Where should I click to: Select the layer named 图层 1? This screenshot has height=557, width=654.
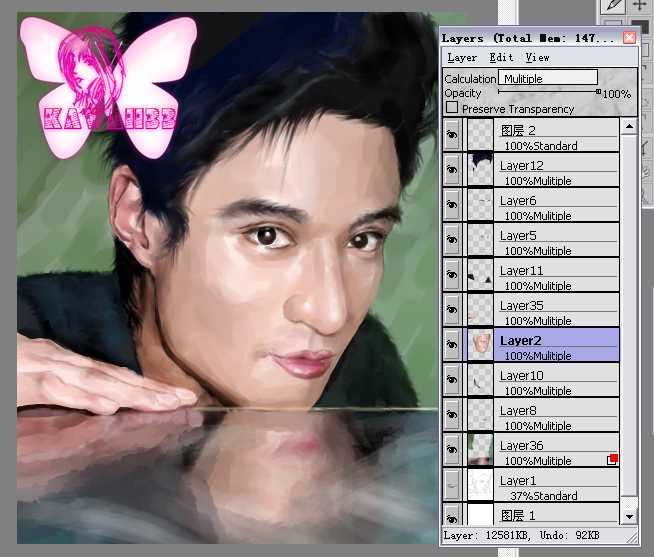pos(518,516)
